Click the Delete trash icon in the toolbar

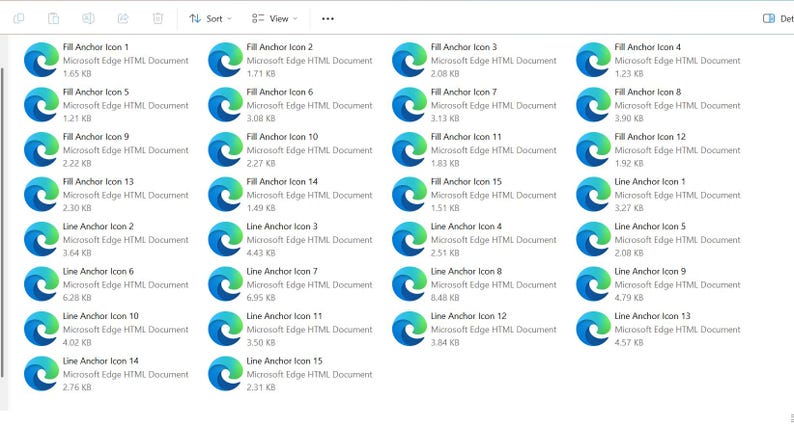click(158, 19)
